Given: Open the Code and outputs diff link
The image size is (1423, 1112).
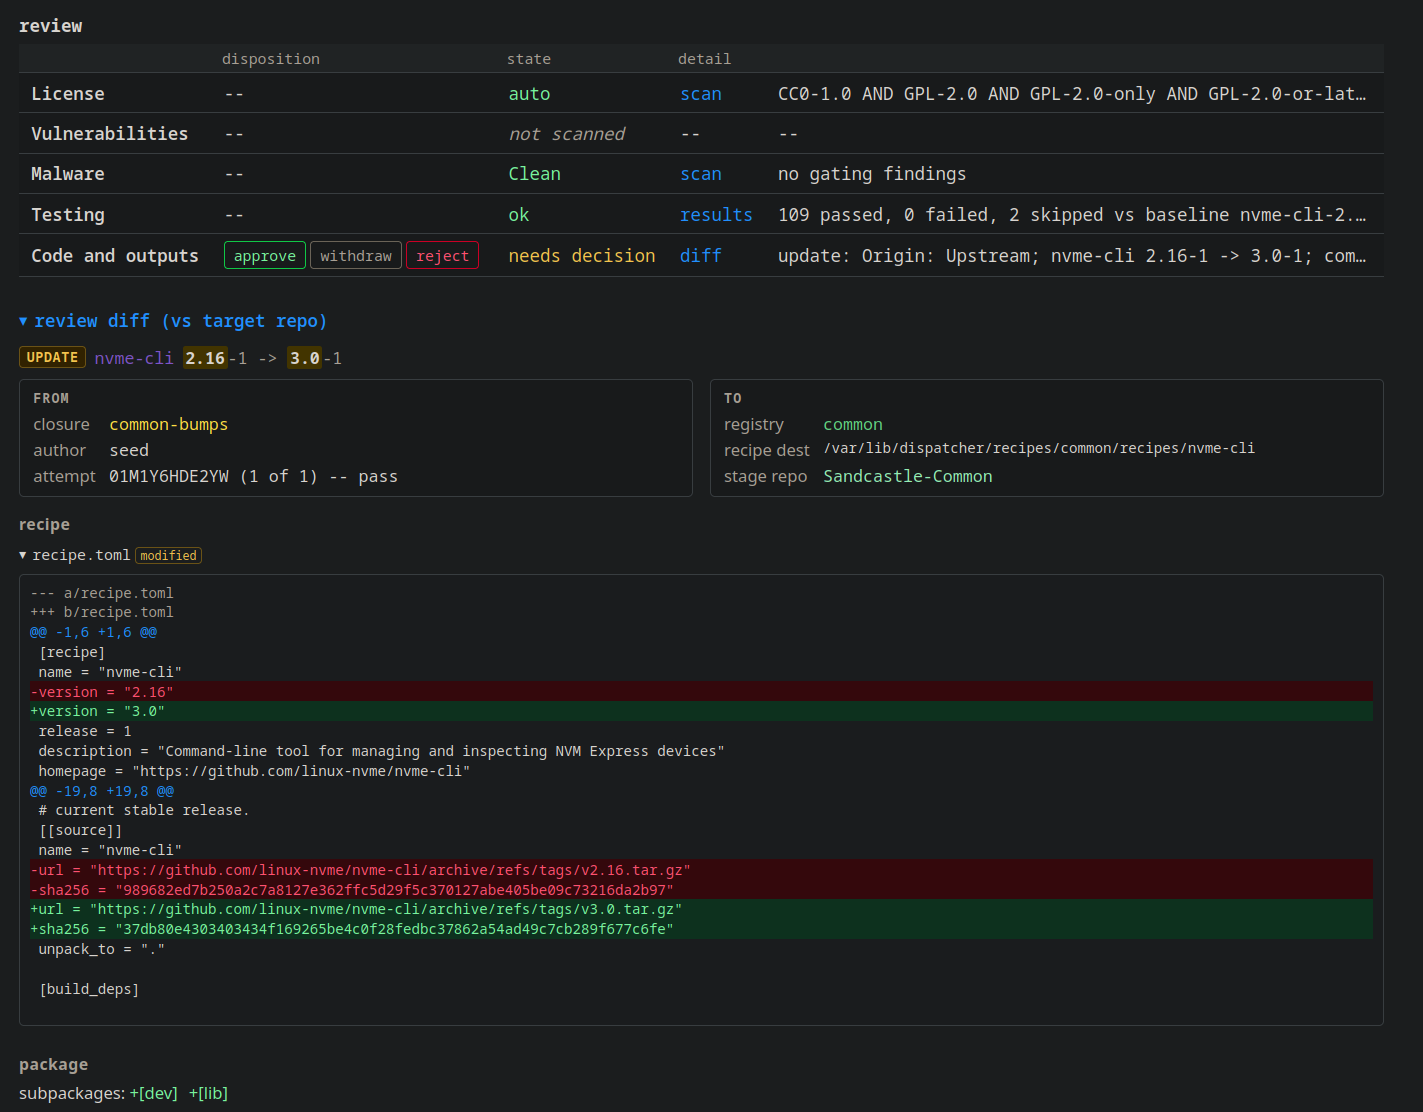Looking at the screenshot, I should 701,256.
